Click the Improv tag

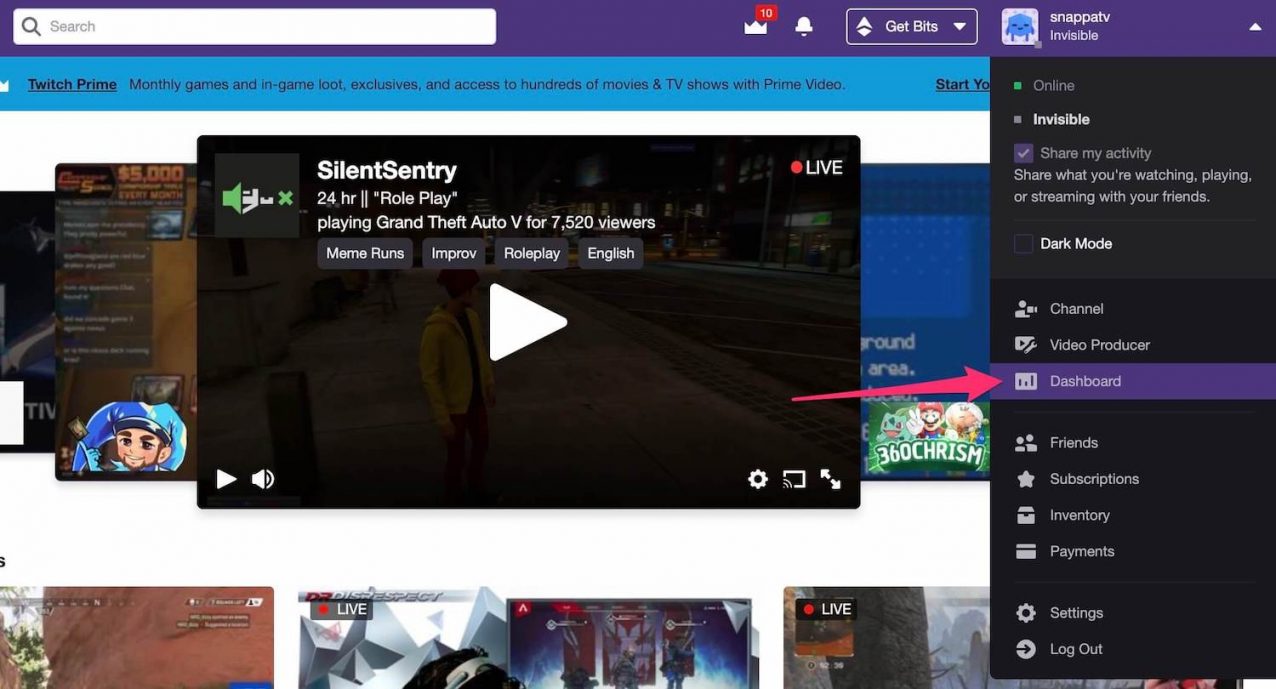pyautogui.click(x=454, y=253)
